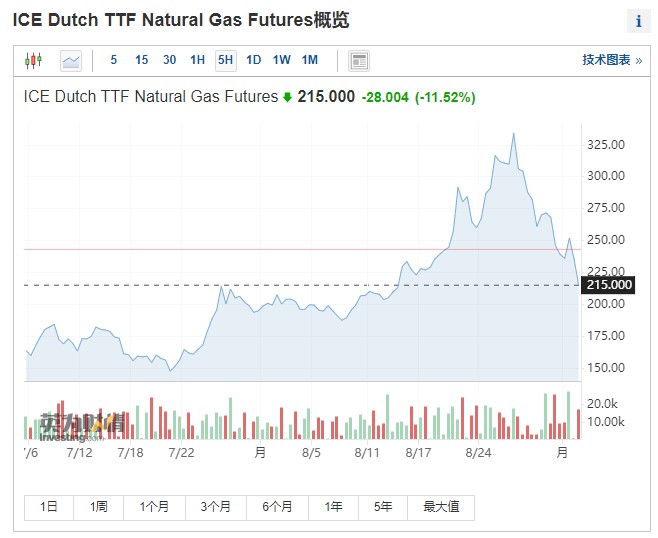Select the 5-minute interval

[x=114, y=60]
